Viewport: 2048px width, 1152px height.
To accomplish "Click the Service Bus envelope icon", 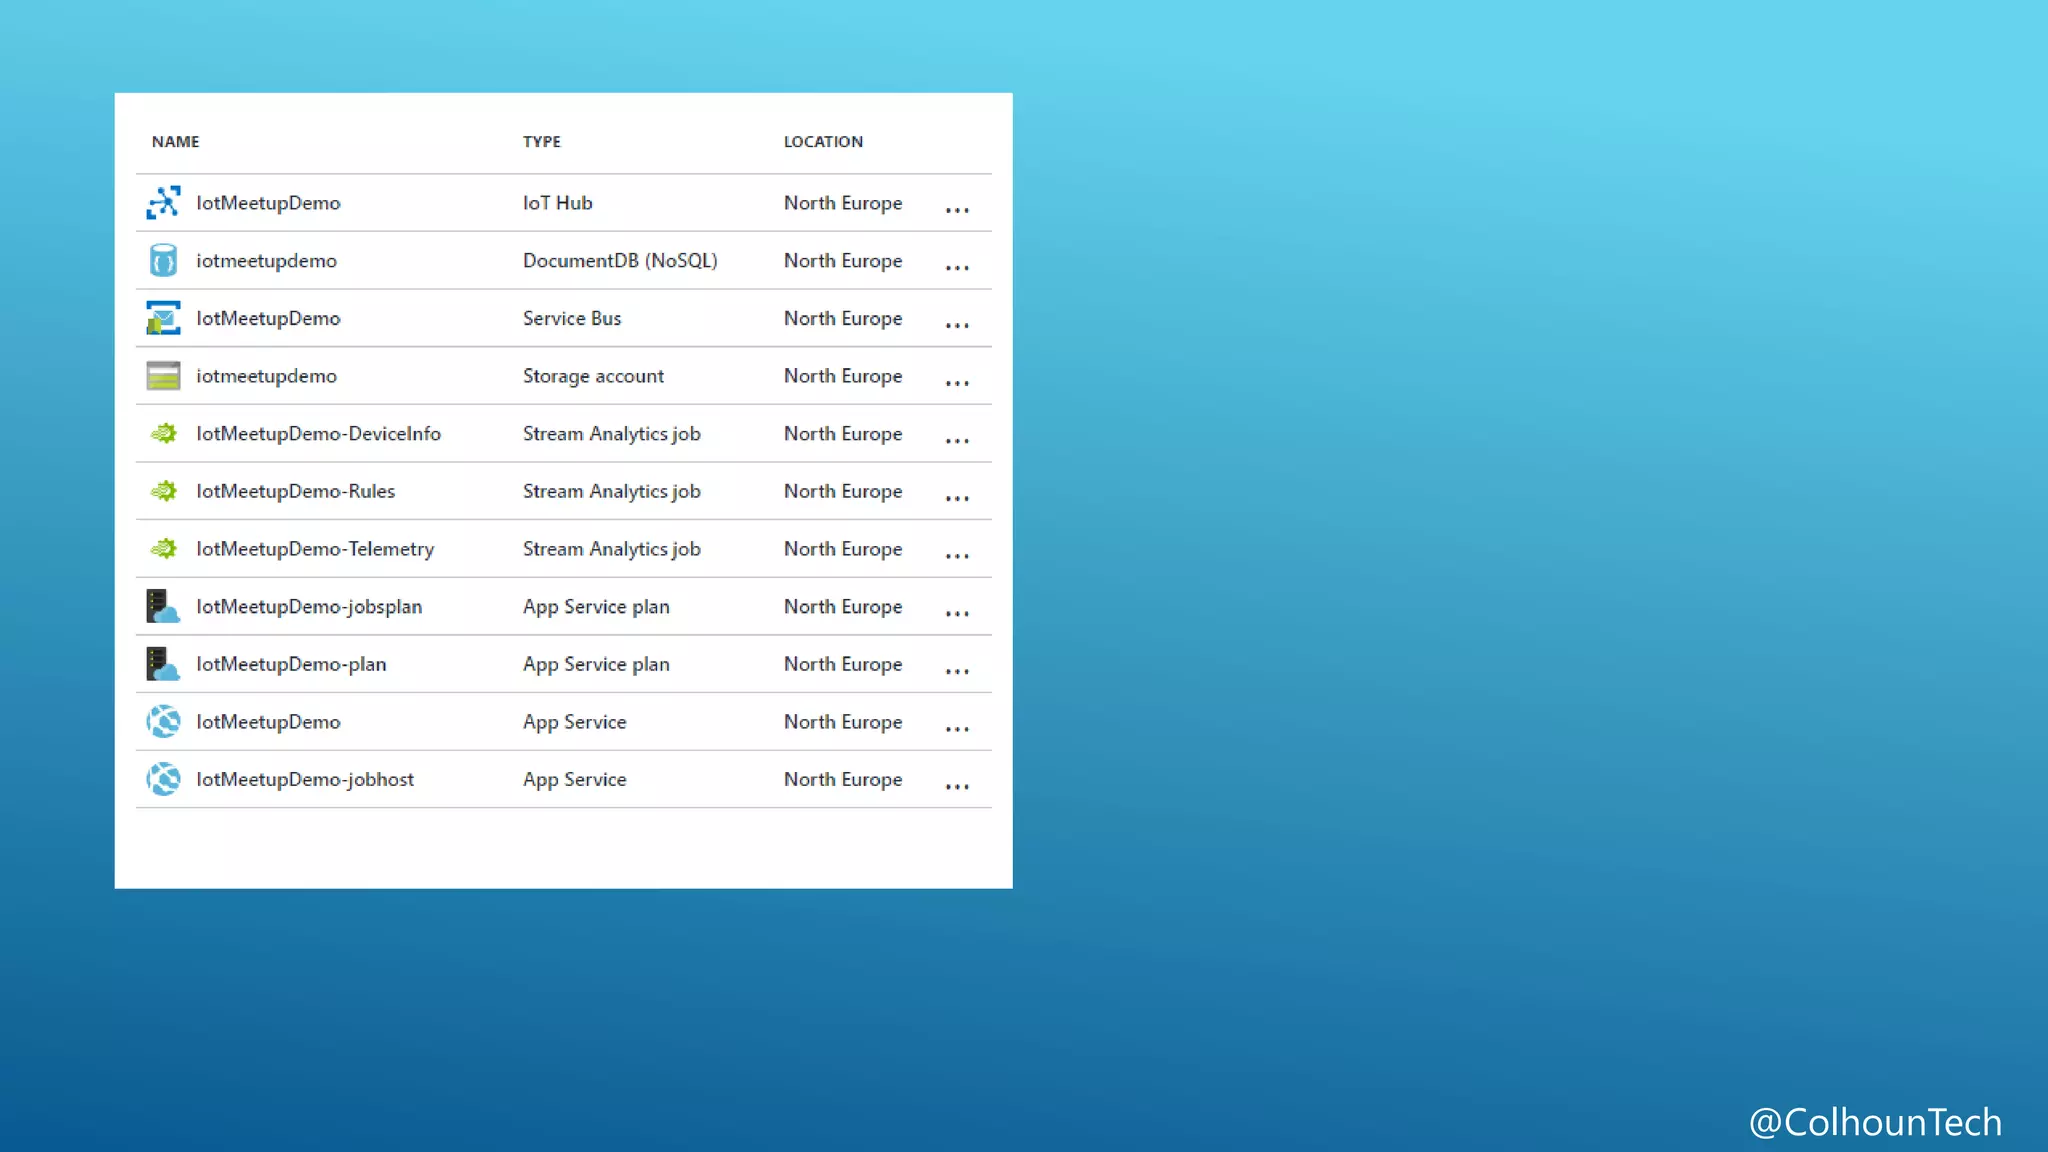I will 163,318.
